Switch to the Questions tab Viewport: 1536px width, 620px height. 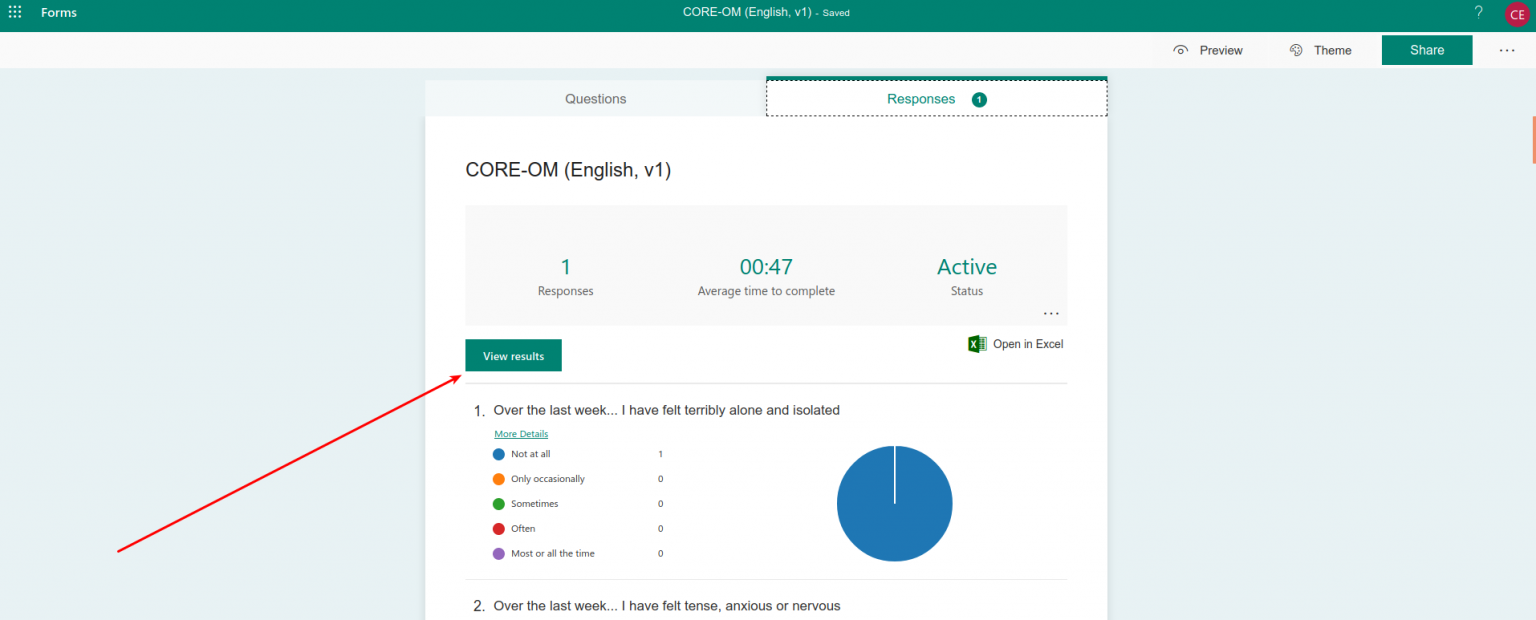click(x=595, y=98)
